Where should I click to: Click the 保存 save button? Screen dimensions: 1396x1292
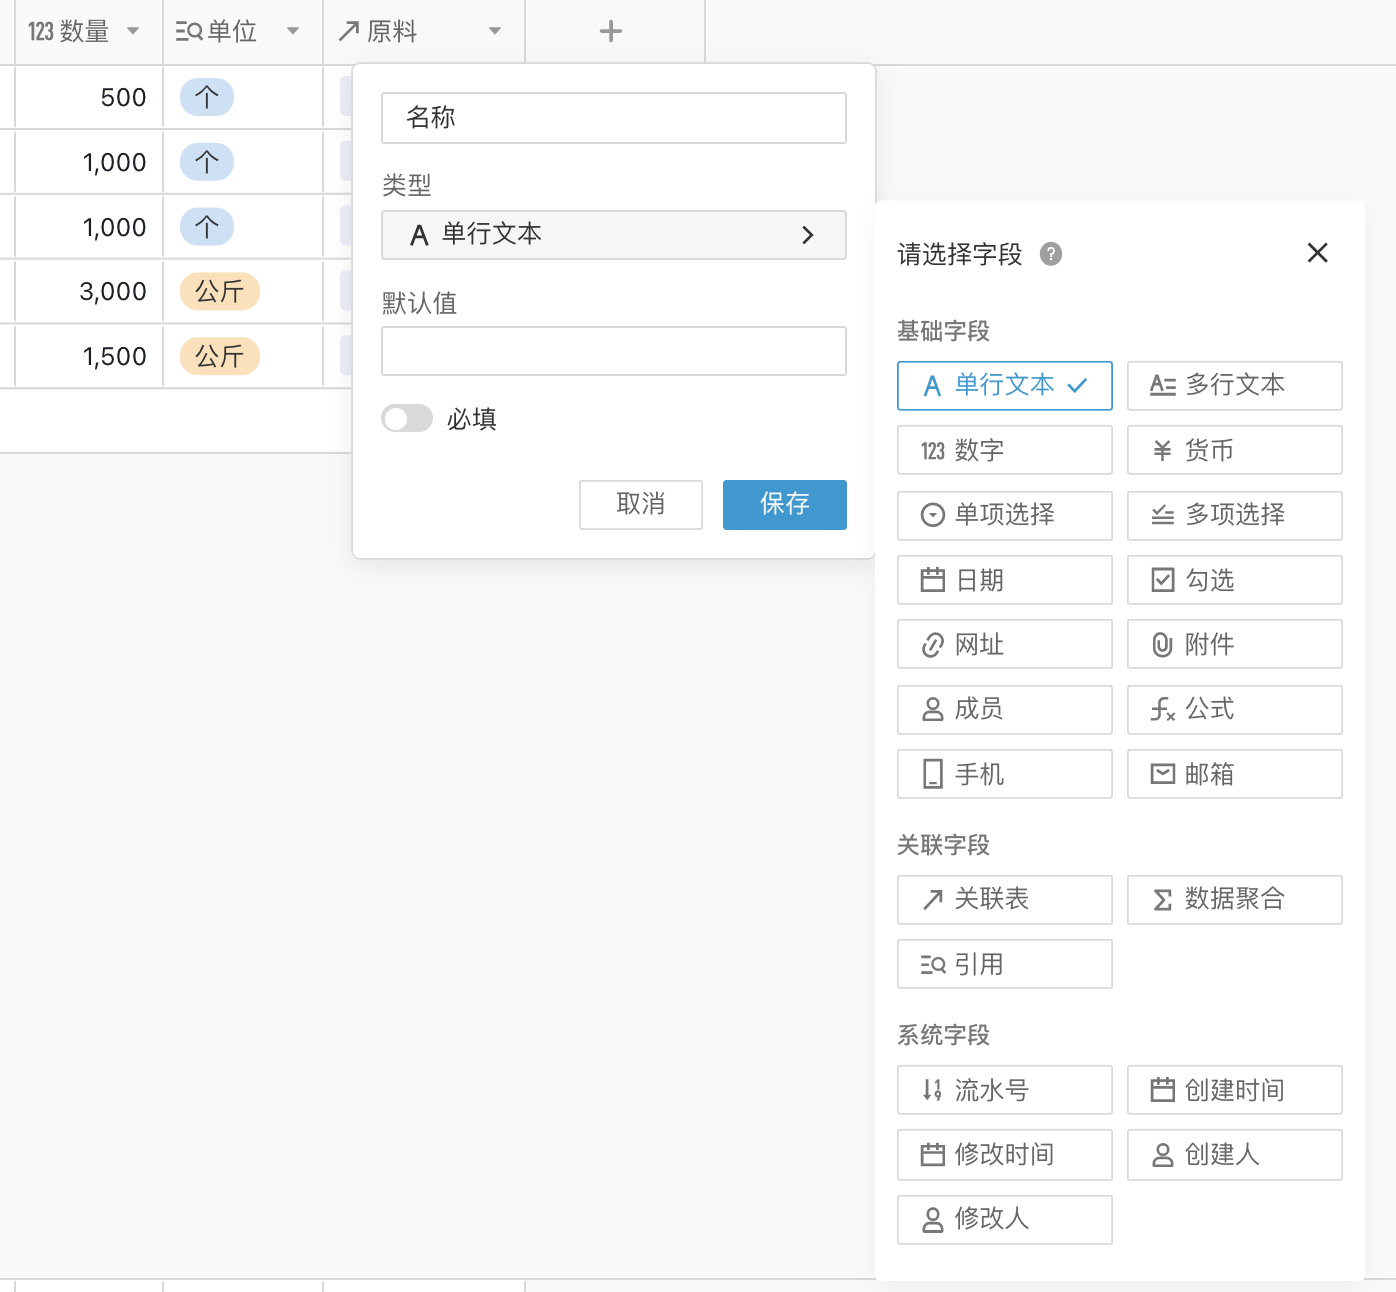(785, 505)
